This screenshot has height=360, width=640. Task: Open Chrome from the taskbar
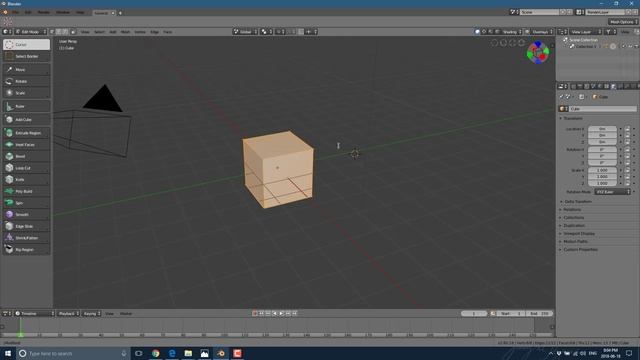coord(156,353)
